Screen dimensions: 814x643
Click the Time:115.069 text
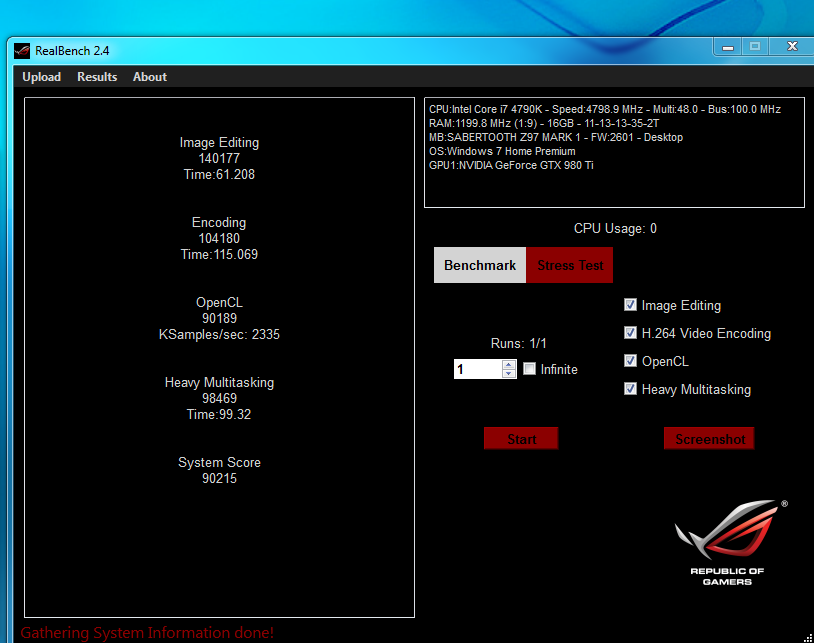pyautogui.click(x=219, y=255)
